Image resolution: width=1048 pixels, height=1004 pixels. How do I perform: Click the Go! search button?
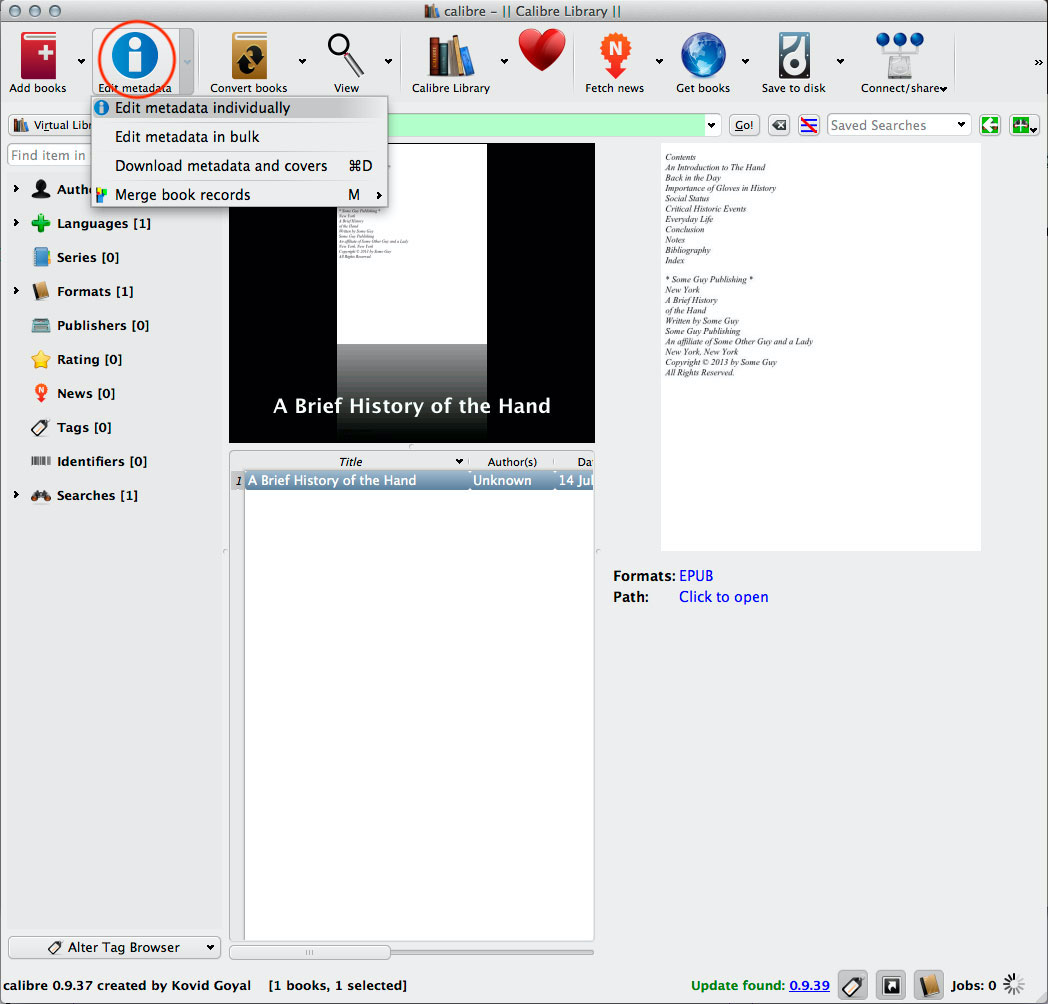tap(744, 125)
